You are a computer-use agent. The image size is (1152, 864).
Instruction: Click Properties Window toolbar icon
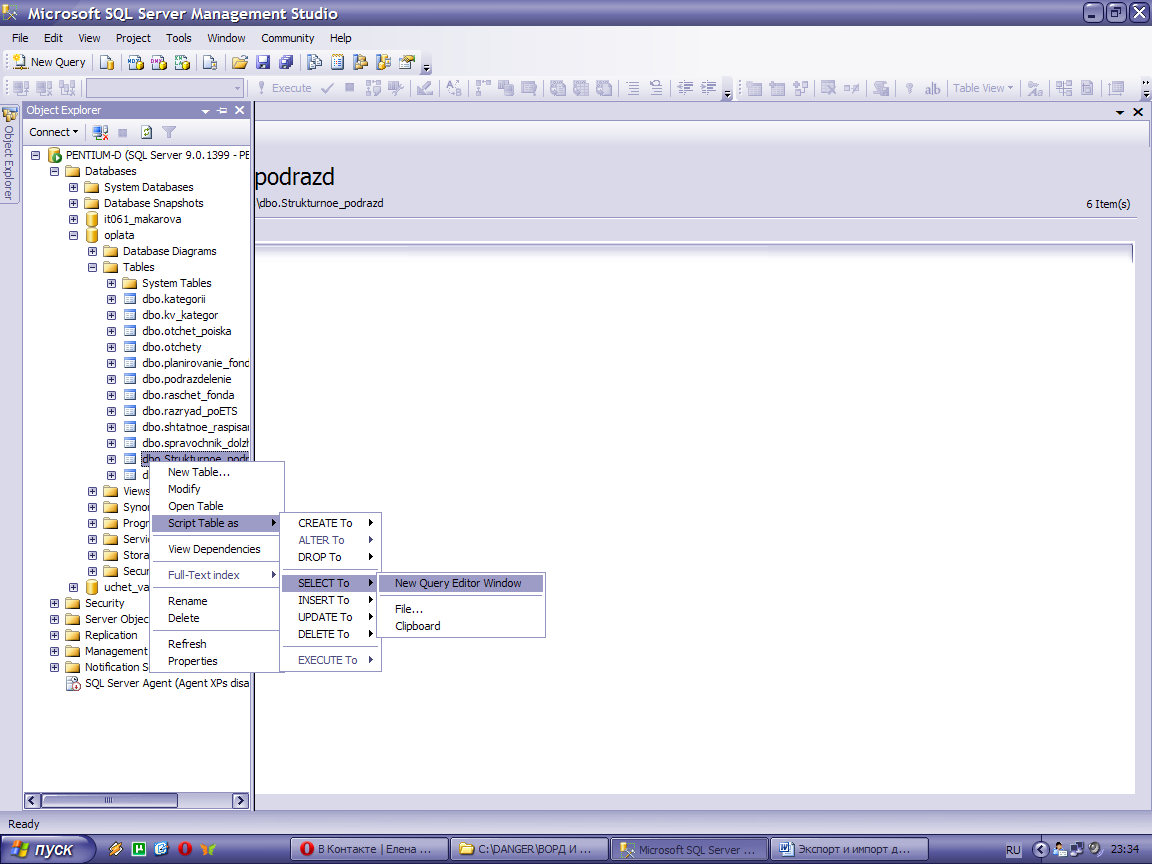pos(407,62)
